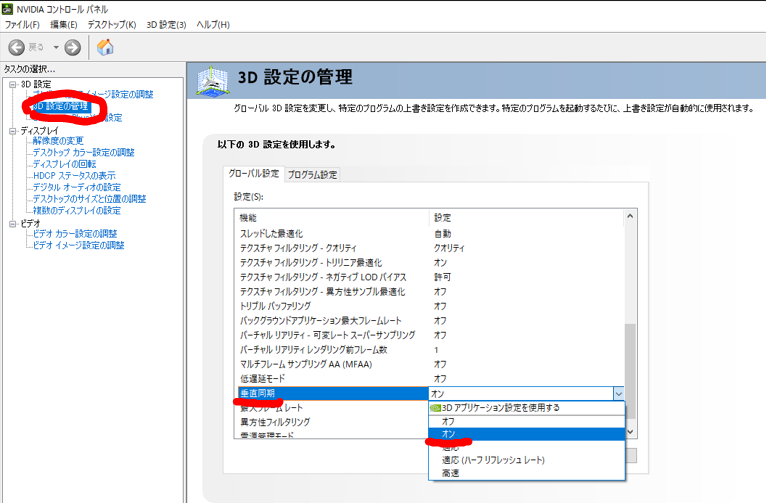Image resolution: width=766 pixels, height=503 pixels.
Task: Select テクスチャ フィルタリング - ネガティブ LOD バイアス row
Action: coord(431,277)
